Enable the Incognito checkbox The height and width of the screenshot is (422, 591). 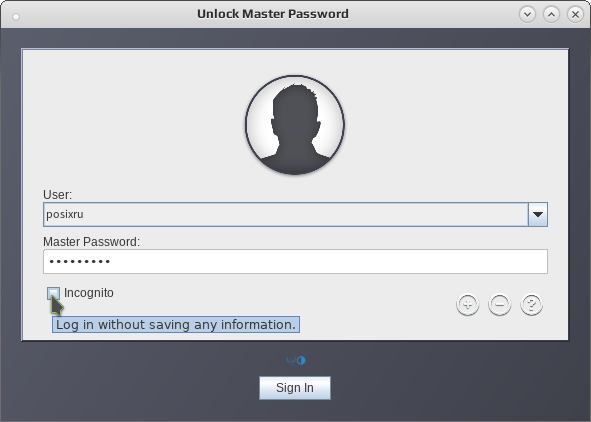pyautogui.click(x=53, y=293)
